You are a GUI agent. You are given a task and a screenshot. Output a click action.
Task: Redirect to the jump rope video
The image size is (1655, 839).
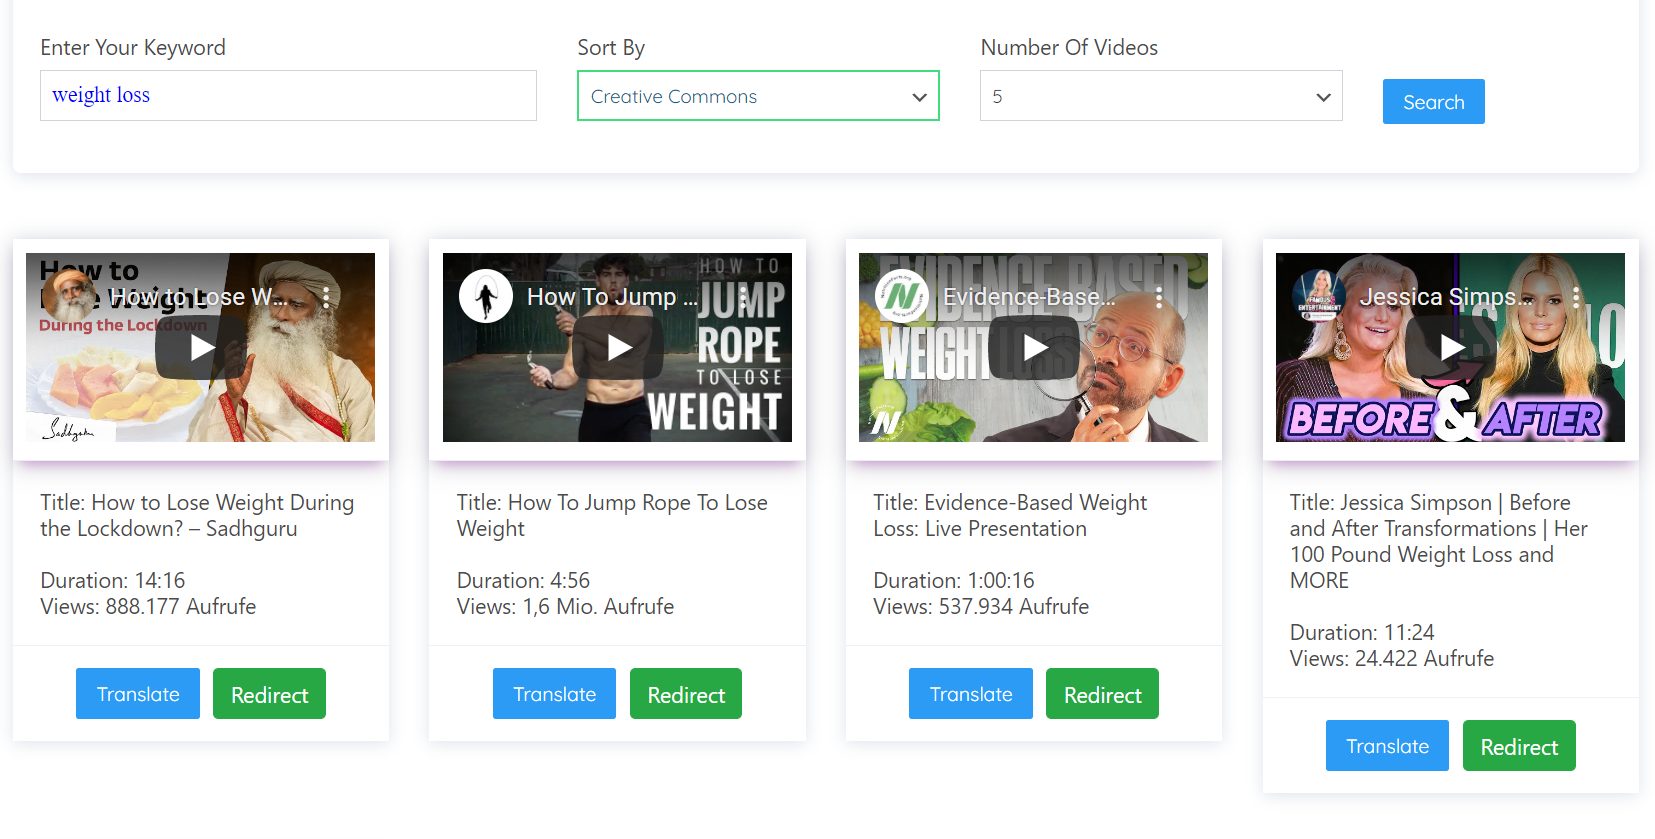point(686,694)
